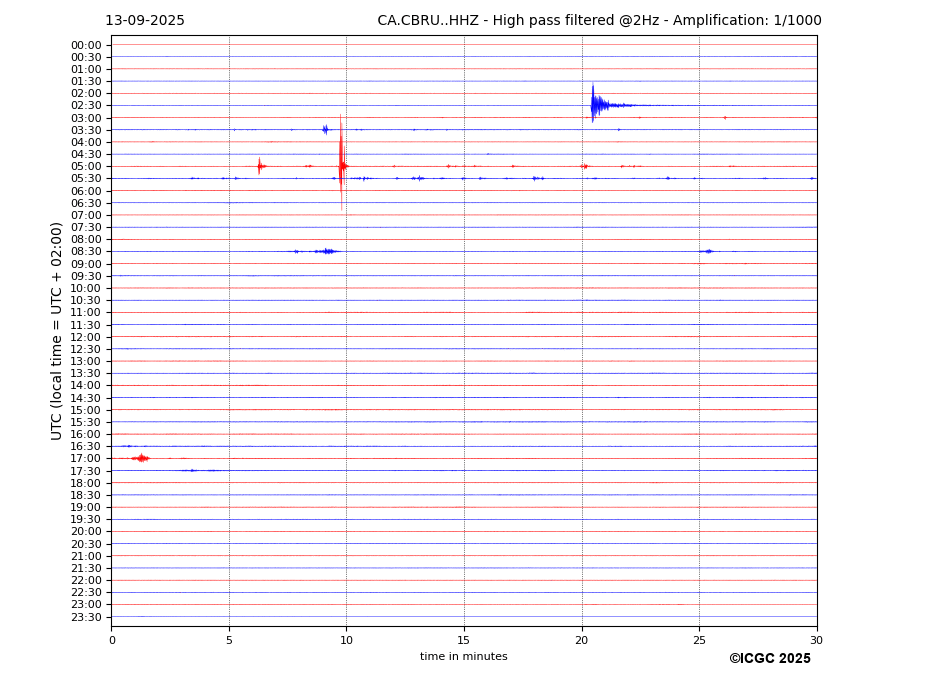Select the CA.CBRU..HHZ filter title text

coord(599,21)
